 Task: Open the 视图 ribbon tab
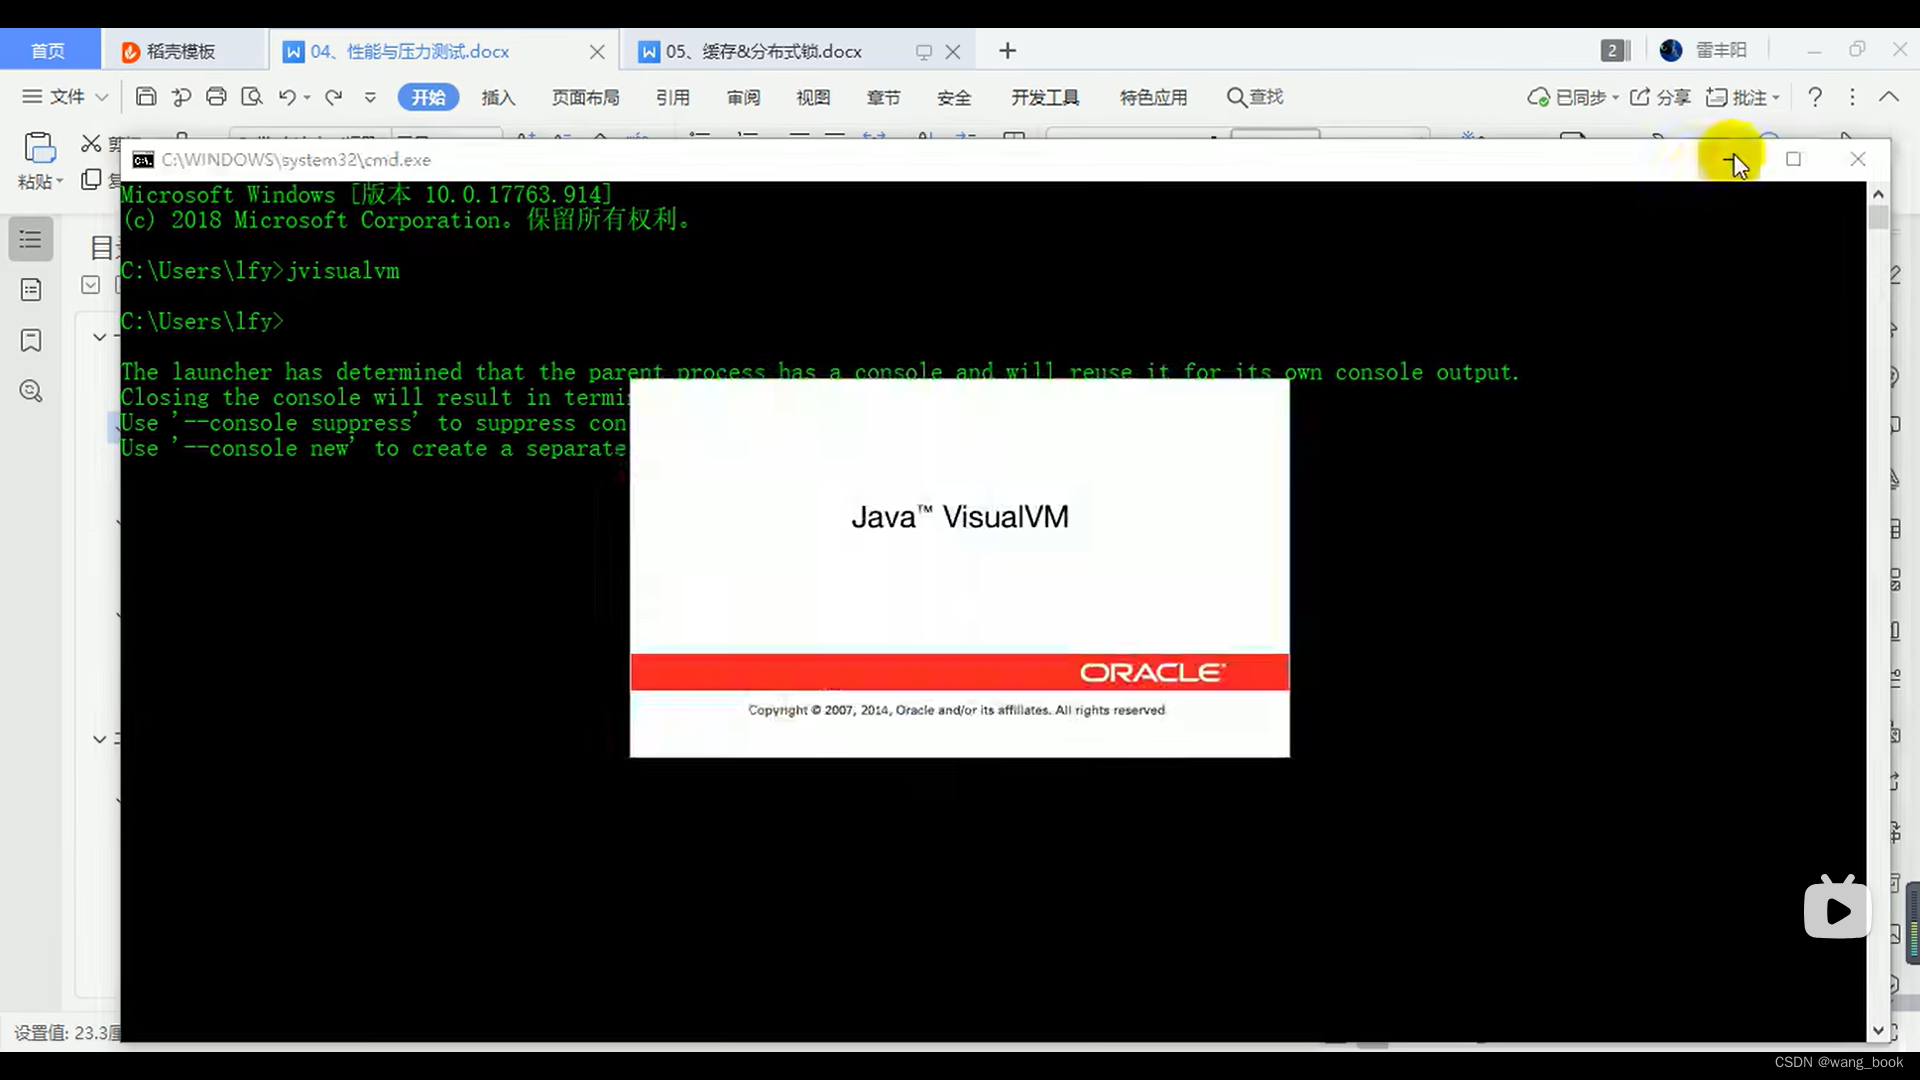pos(813,97)
